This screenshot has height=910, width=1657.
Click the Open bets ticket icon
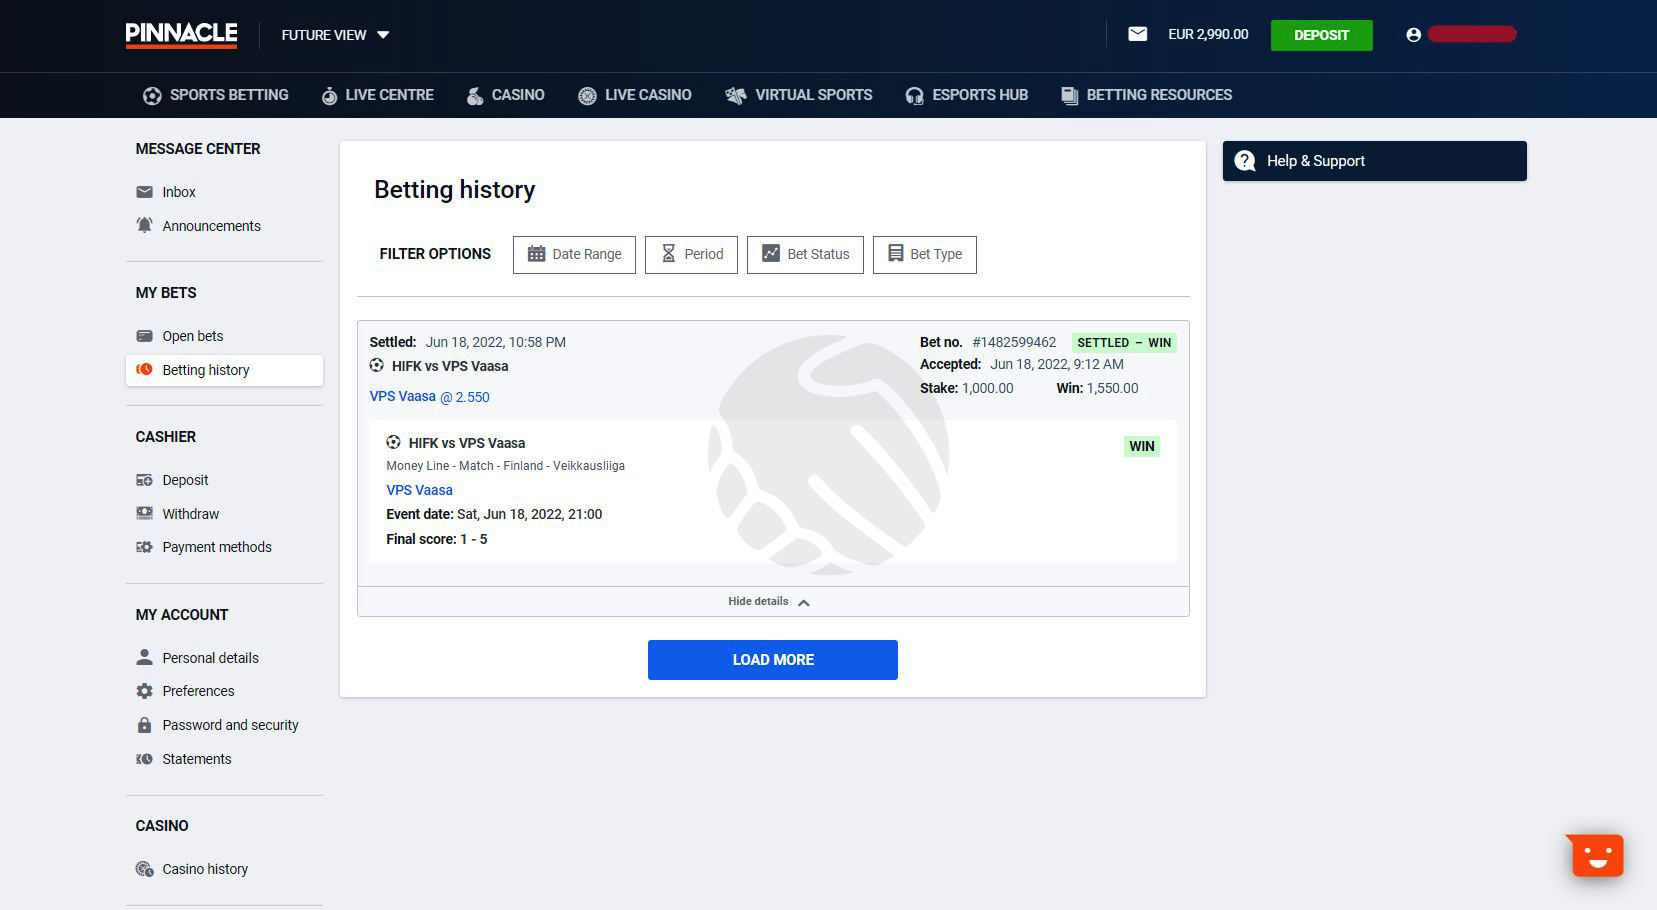[144, 336]
